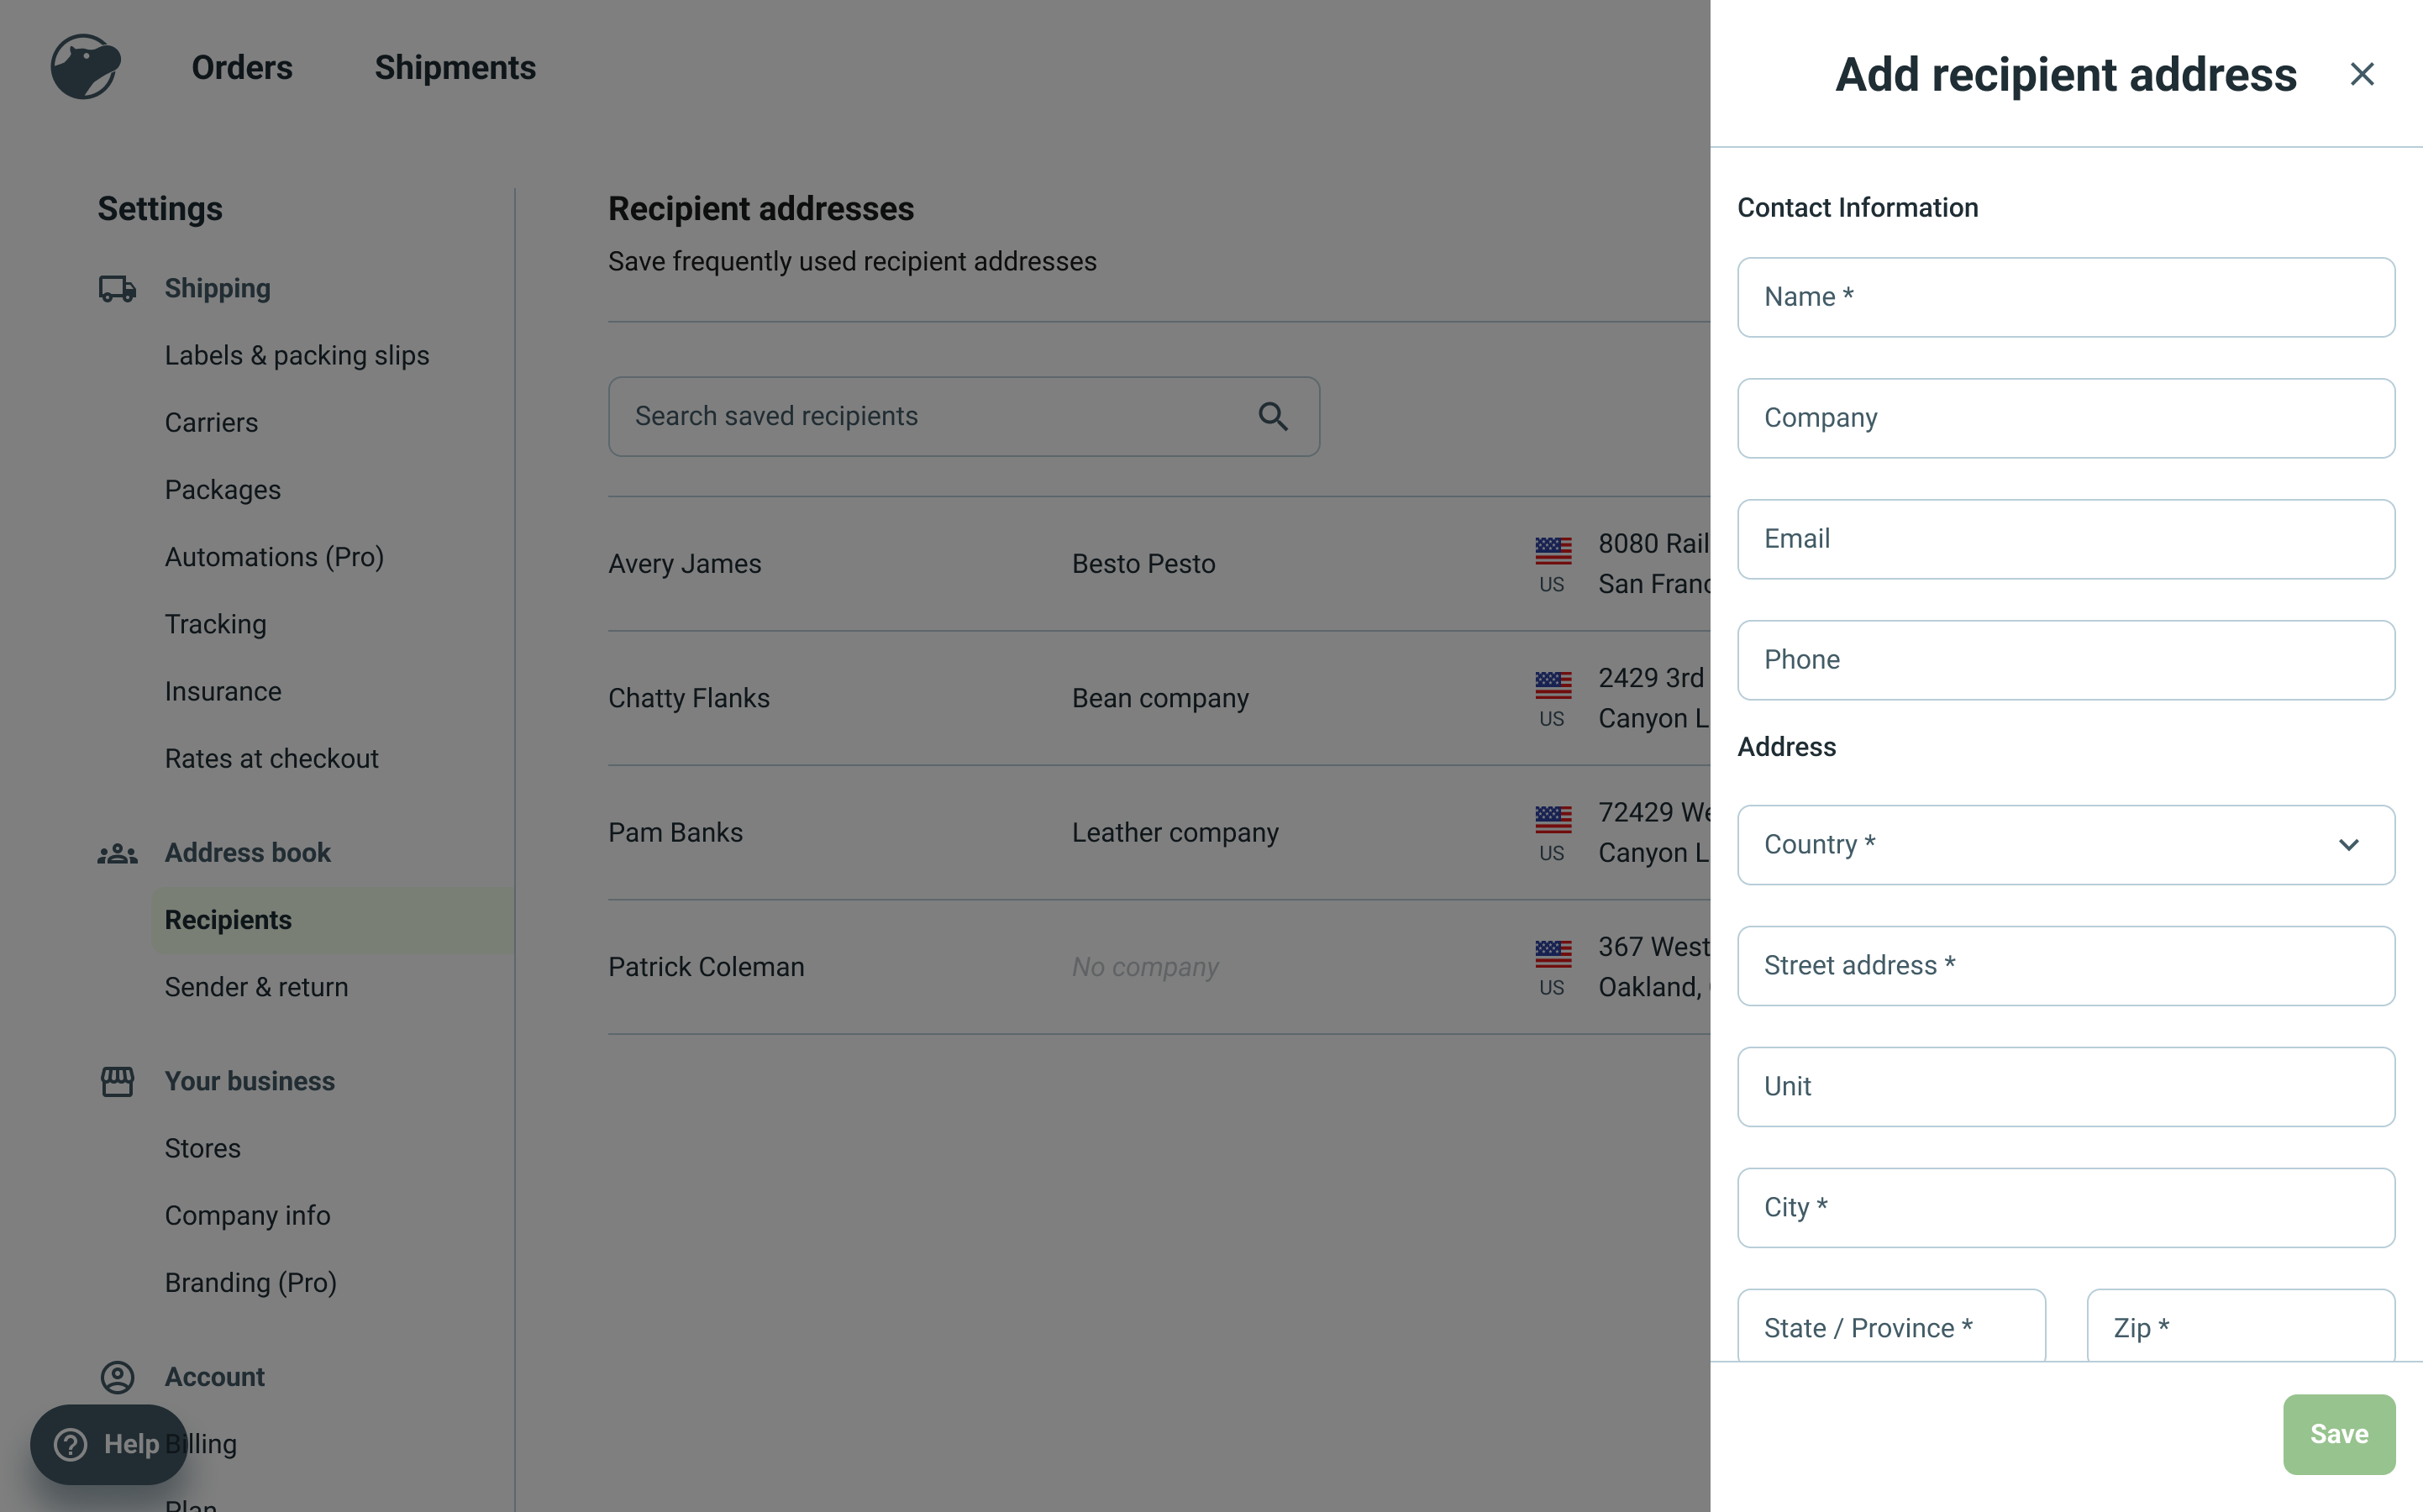Click the Account profile icon
This screenshot has height=1512, width=2423.
(x=117, y=1377)
